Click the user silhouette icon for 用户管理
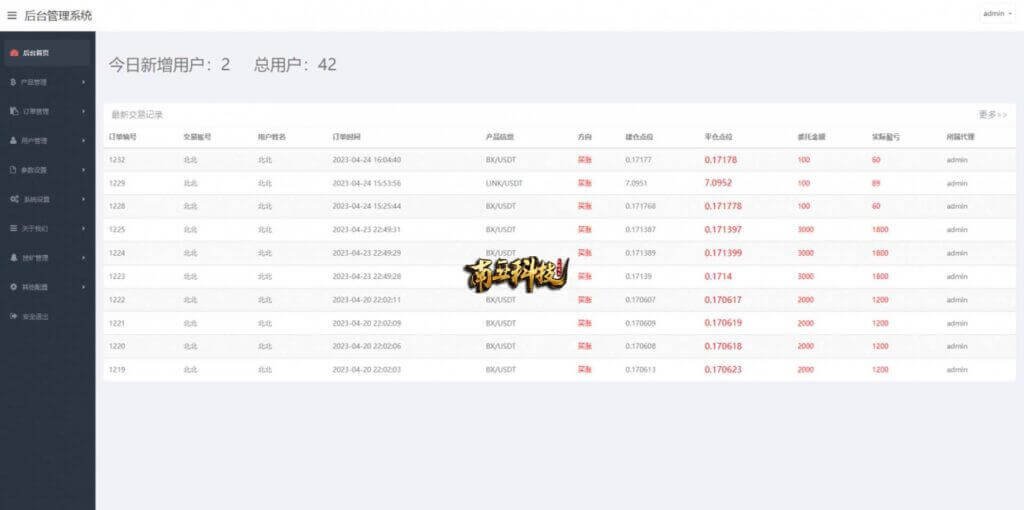Image resolution: width=1024 pixels, height=510 pixels. (x=12, y=141)
